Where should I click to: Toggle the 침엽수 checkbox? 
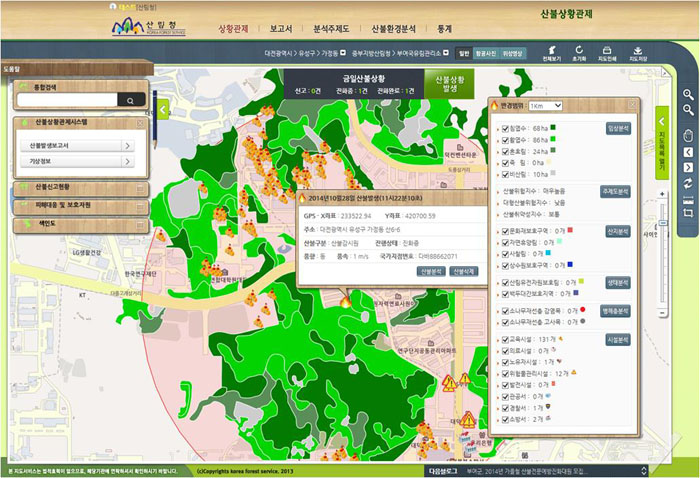click(505, 128)
